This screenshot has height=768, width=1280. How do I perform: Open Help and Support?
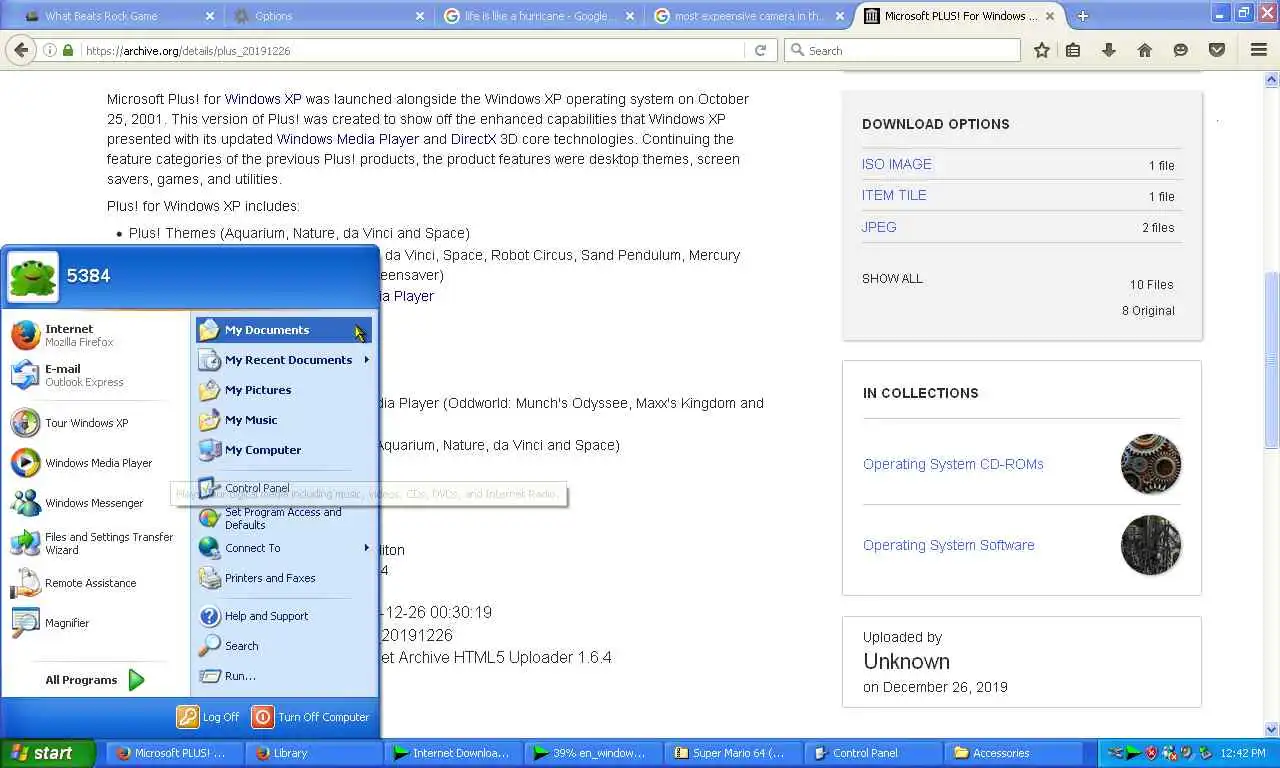point(284,616)
